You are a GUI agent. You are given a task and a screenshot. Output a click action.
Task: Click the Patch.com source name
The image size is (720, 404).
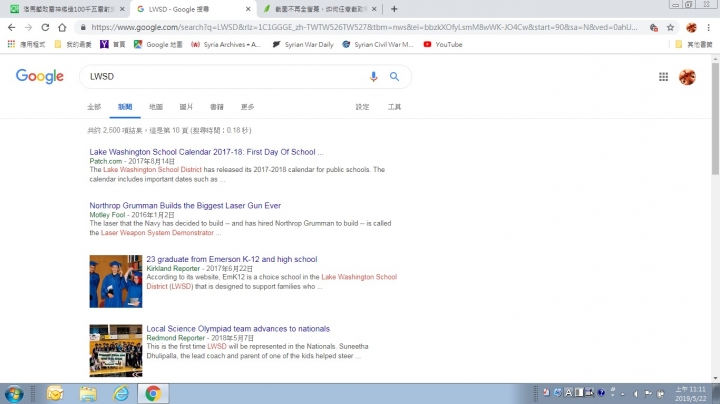(x=106, y=161)
